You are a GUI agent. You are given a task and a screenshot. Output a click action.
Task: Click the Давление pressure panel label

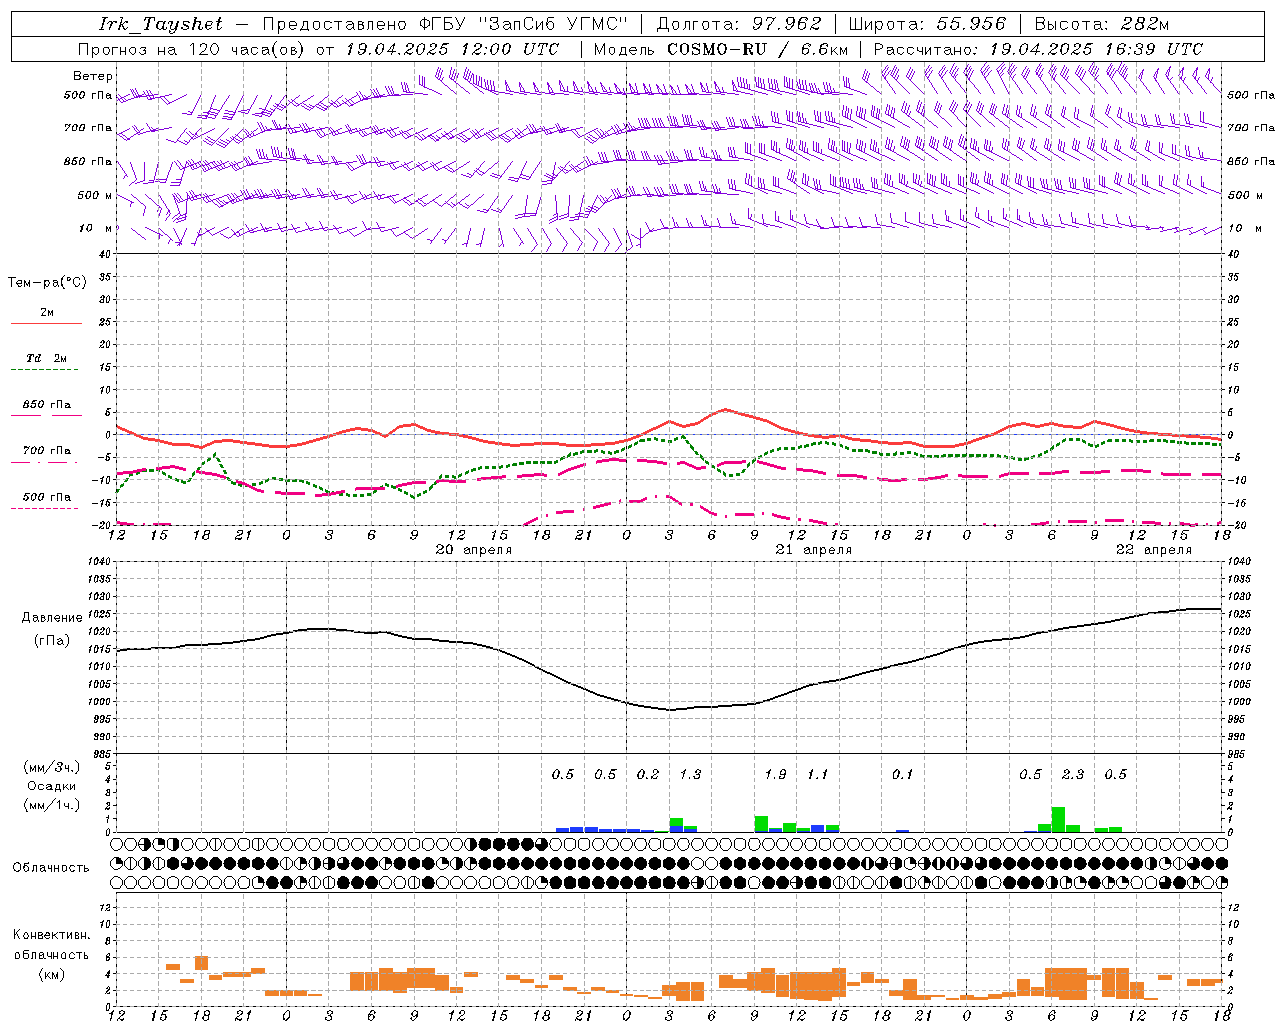pos(52,618)
